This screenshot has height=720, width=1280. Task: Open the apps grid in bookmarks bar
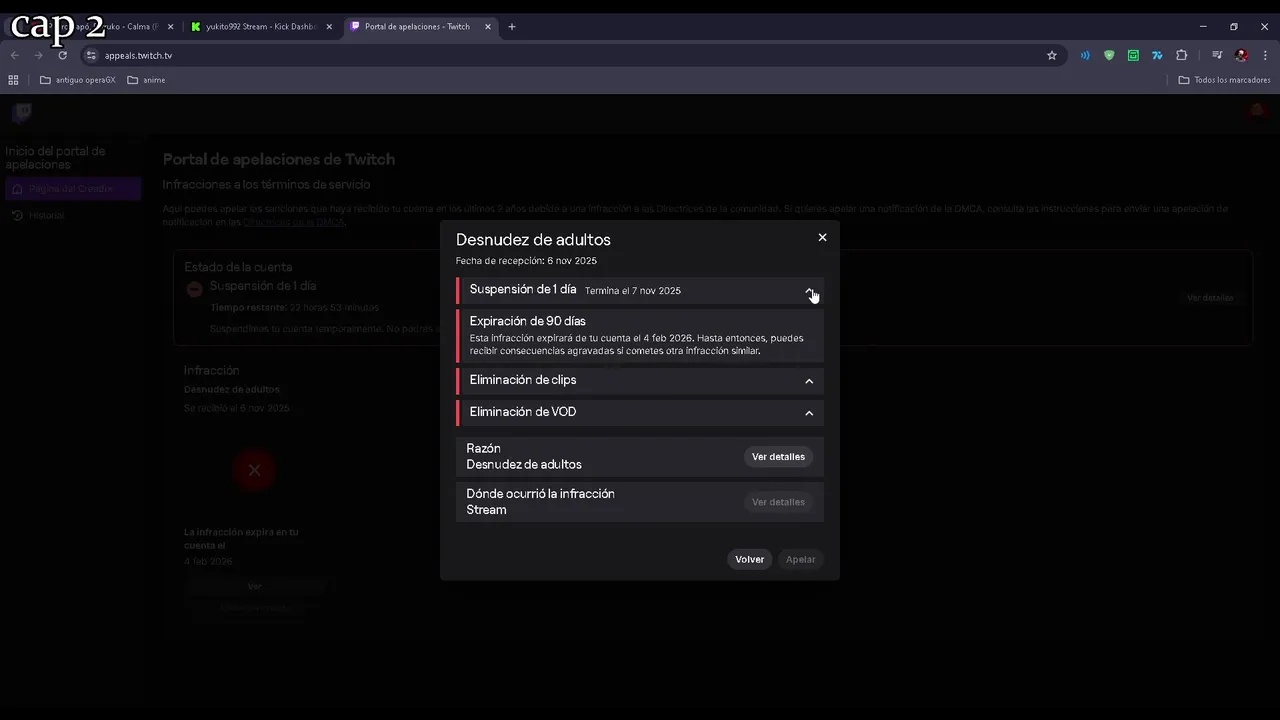point(13,80)
